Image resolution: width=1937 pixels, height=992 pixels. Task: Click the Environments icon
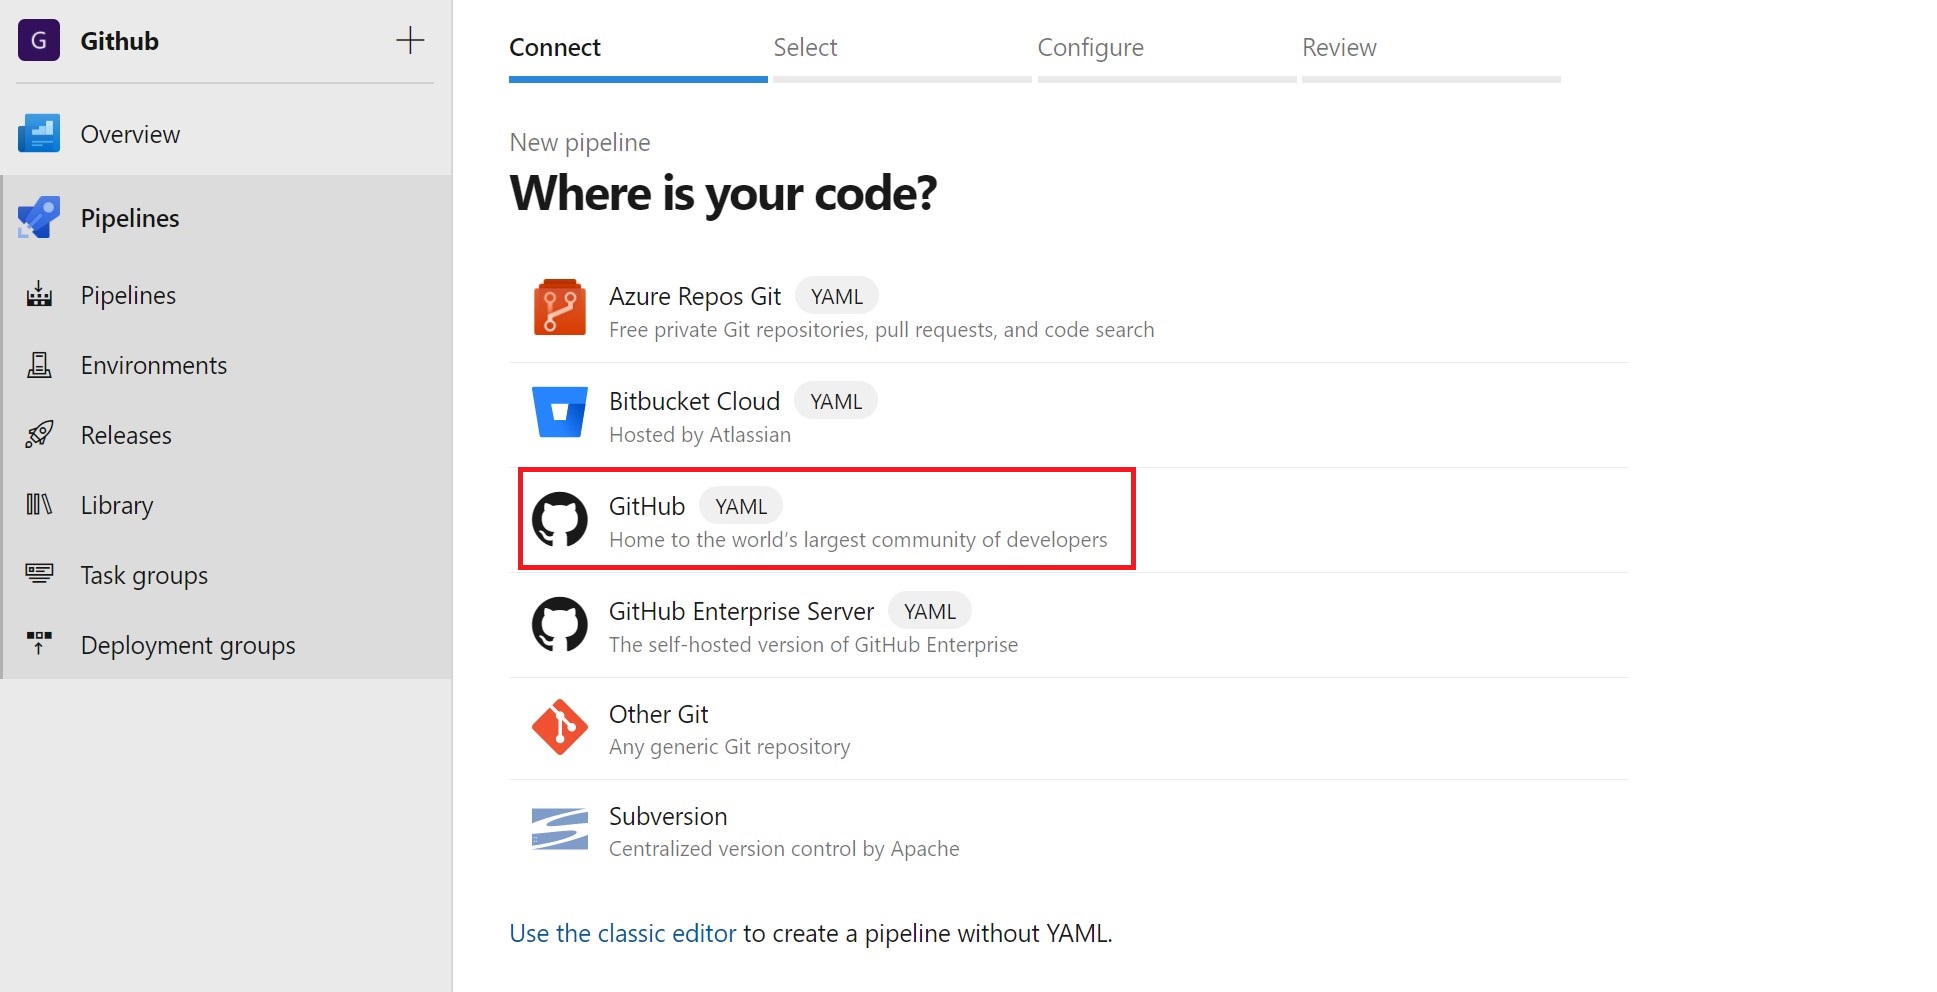tap(39, 365)
